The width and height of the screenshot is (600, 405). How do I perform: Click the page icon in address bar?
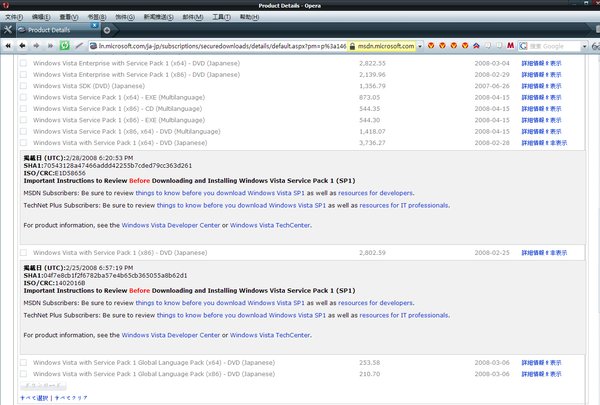coord(93,46)
